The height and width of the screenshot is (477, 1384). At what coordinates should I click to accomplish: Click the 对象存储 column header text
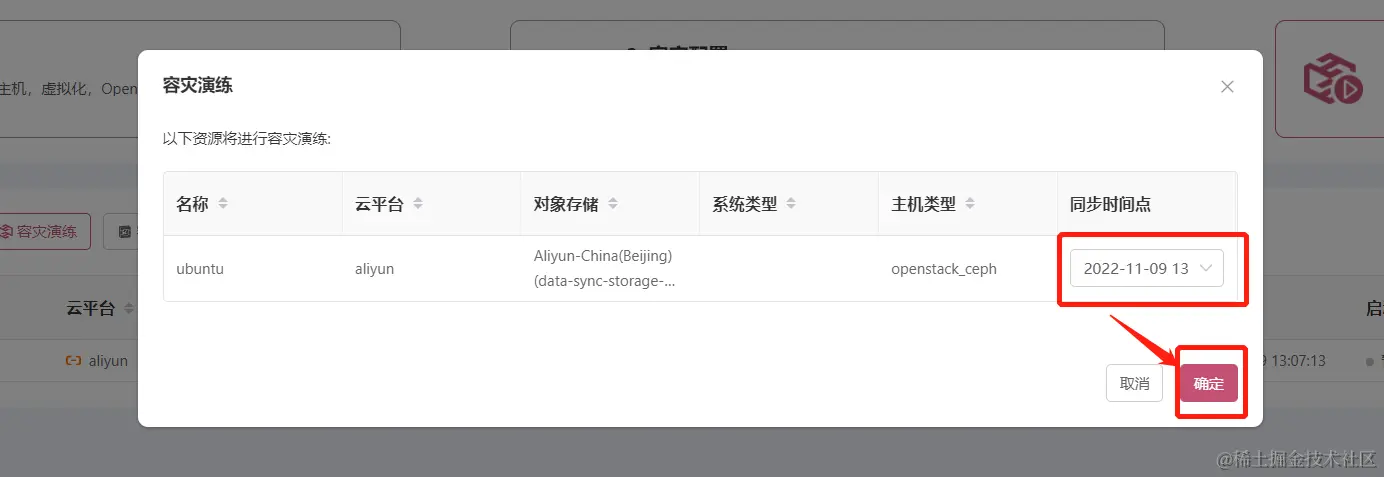pyautogui.click(x=566, y=204)
